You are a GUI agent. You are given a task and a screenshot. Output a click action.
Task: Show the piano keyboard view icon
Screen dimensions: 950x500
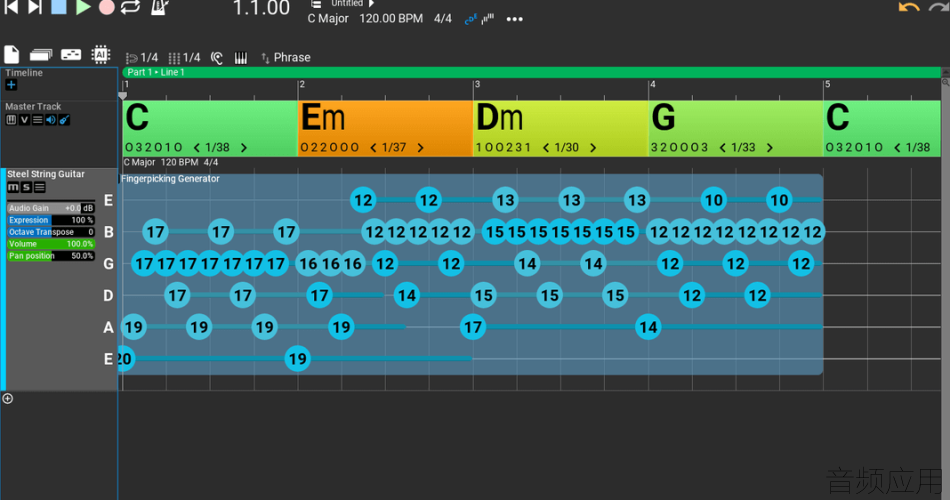pyautogui.click(x=241, y=58)
